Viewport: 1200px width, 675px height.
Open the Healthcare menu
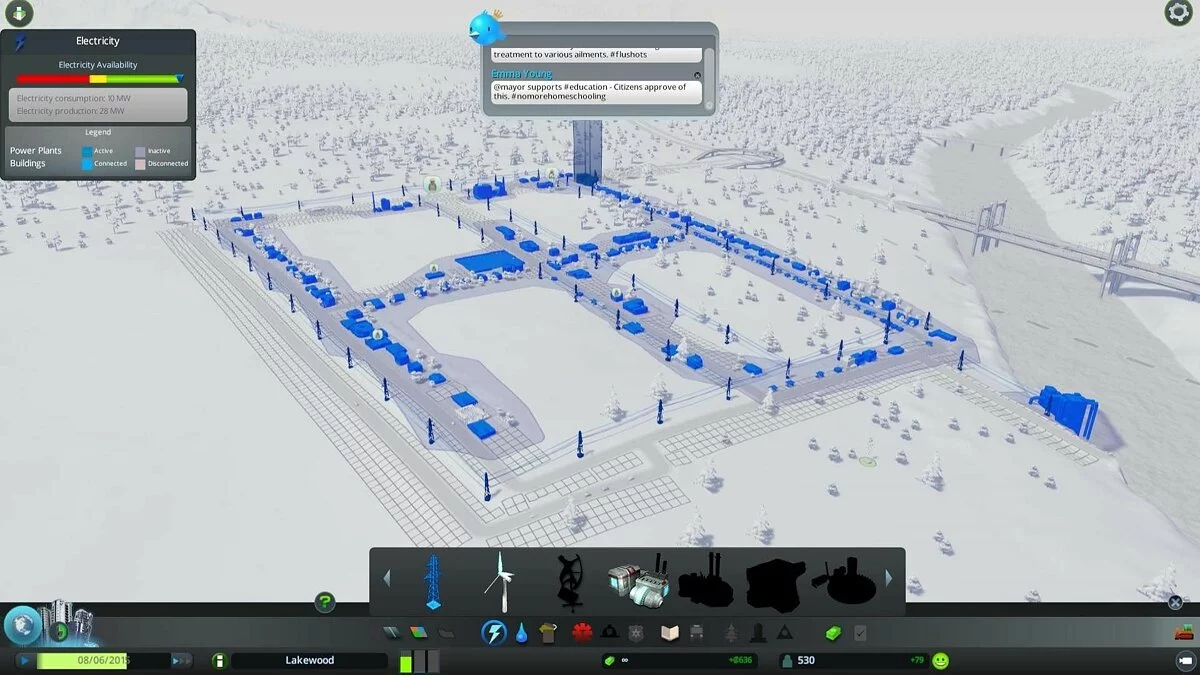click(582, 633)
